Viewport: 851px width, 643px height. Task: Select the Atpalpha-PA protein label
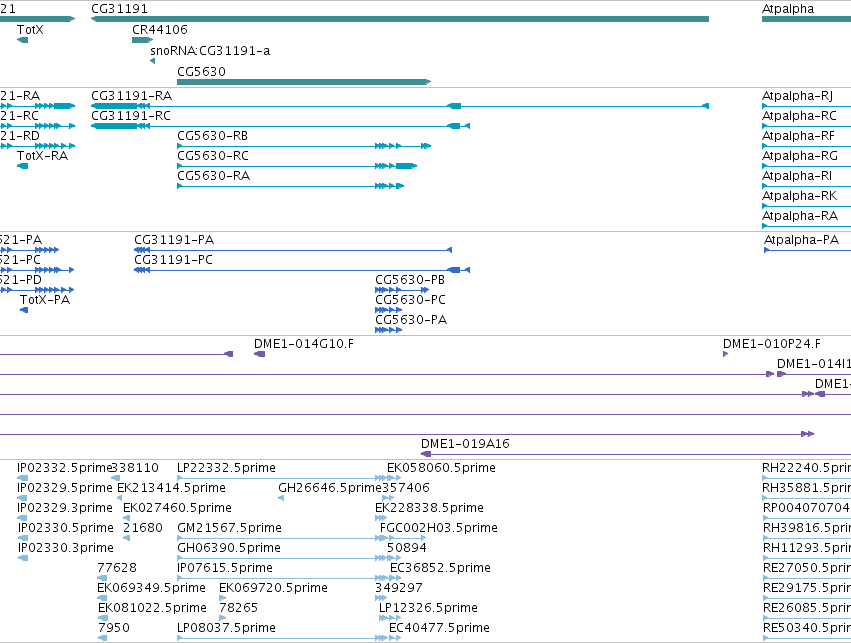(801, 240)
